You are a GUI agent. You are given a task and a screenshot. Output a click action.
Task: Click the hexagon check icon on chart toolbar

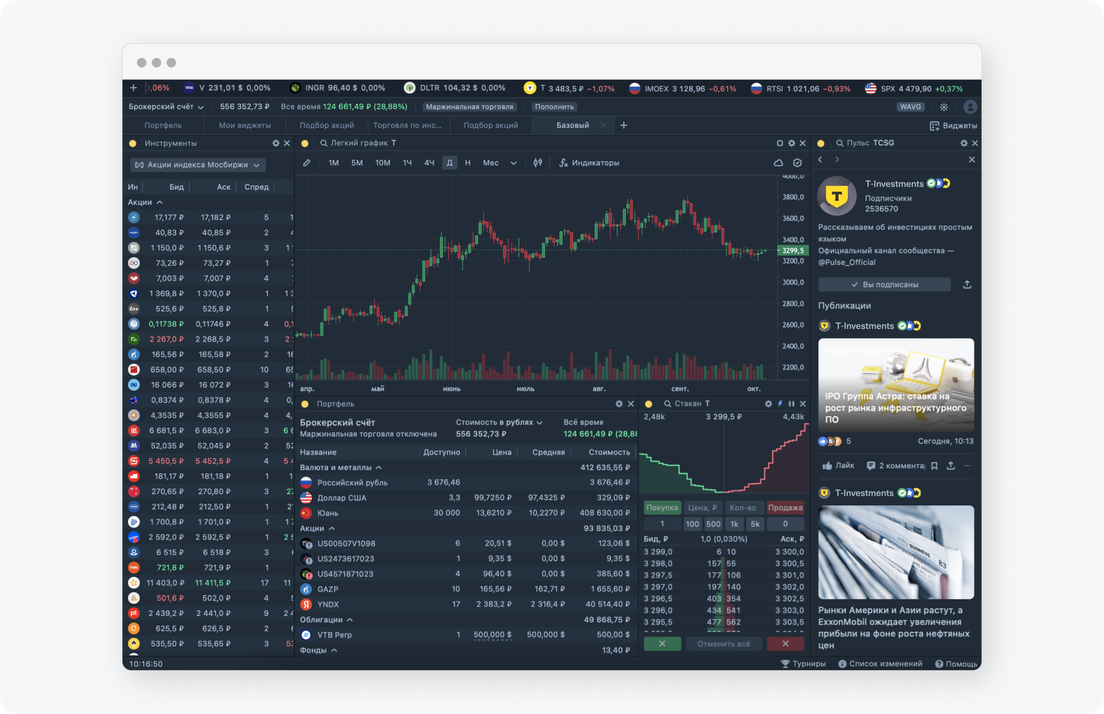[797, 163]
